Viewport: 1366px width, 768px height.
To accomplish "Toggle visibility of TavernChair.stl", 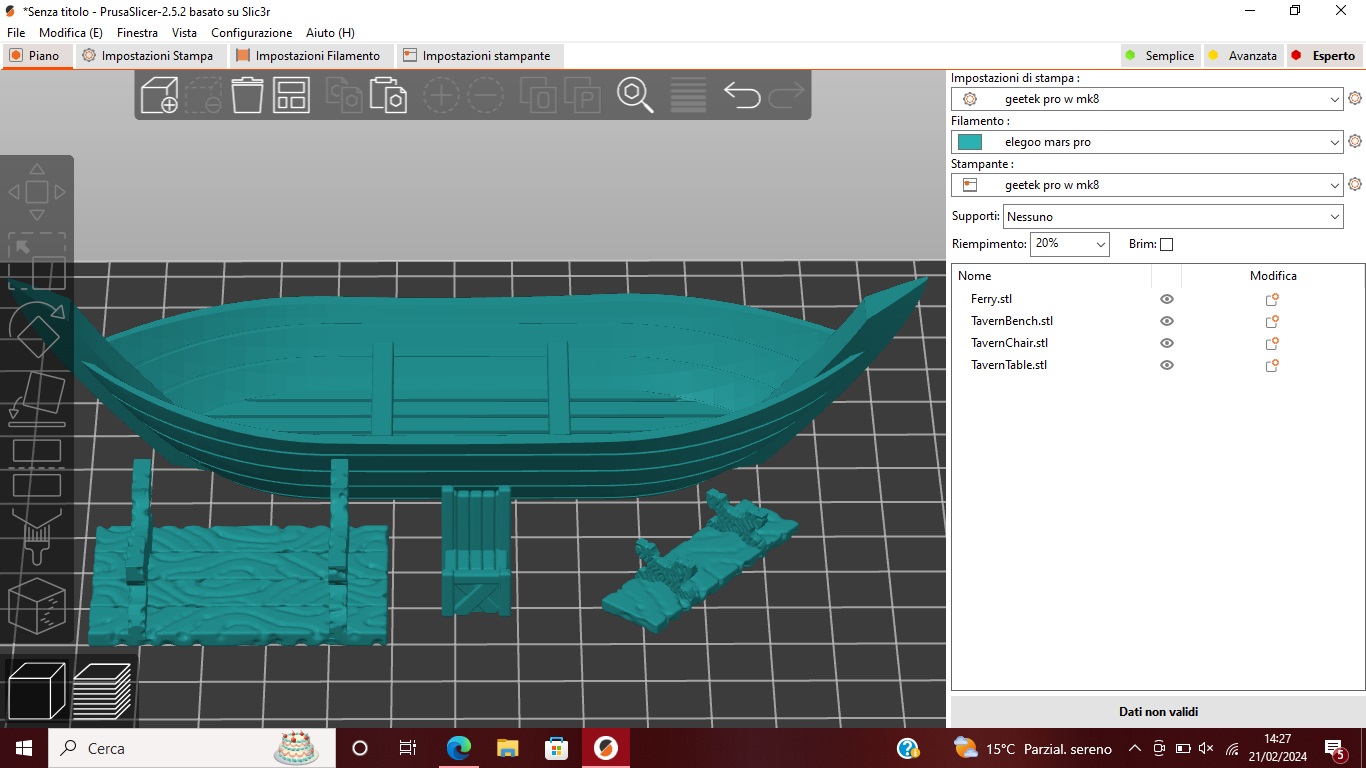I will 1167,343.
